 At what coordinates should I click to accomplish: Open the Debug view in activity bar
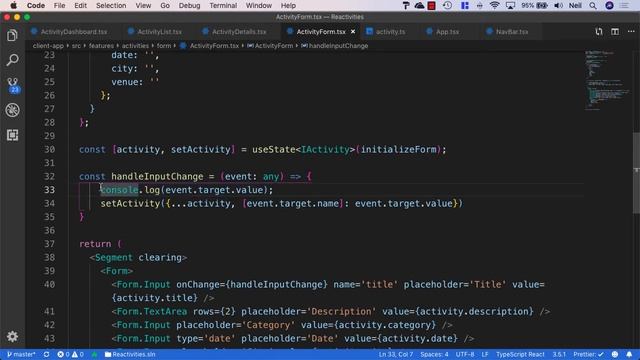[x=12, y=110]
